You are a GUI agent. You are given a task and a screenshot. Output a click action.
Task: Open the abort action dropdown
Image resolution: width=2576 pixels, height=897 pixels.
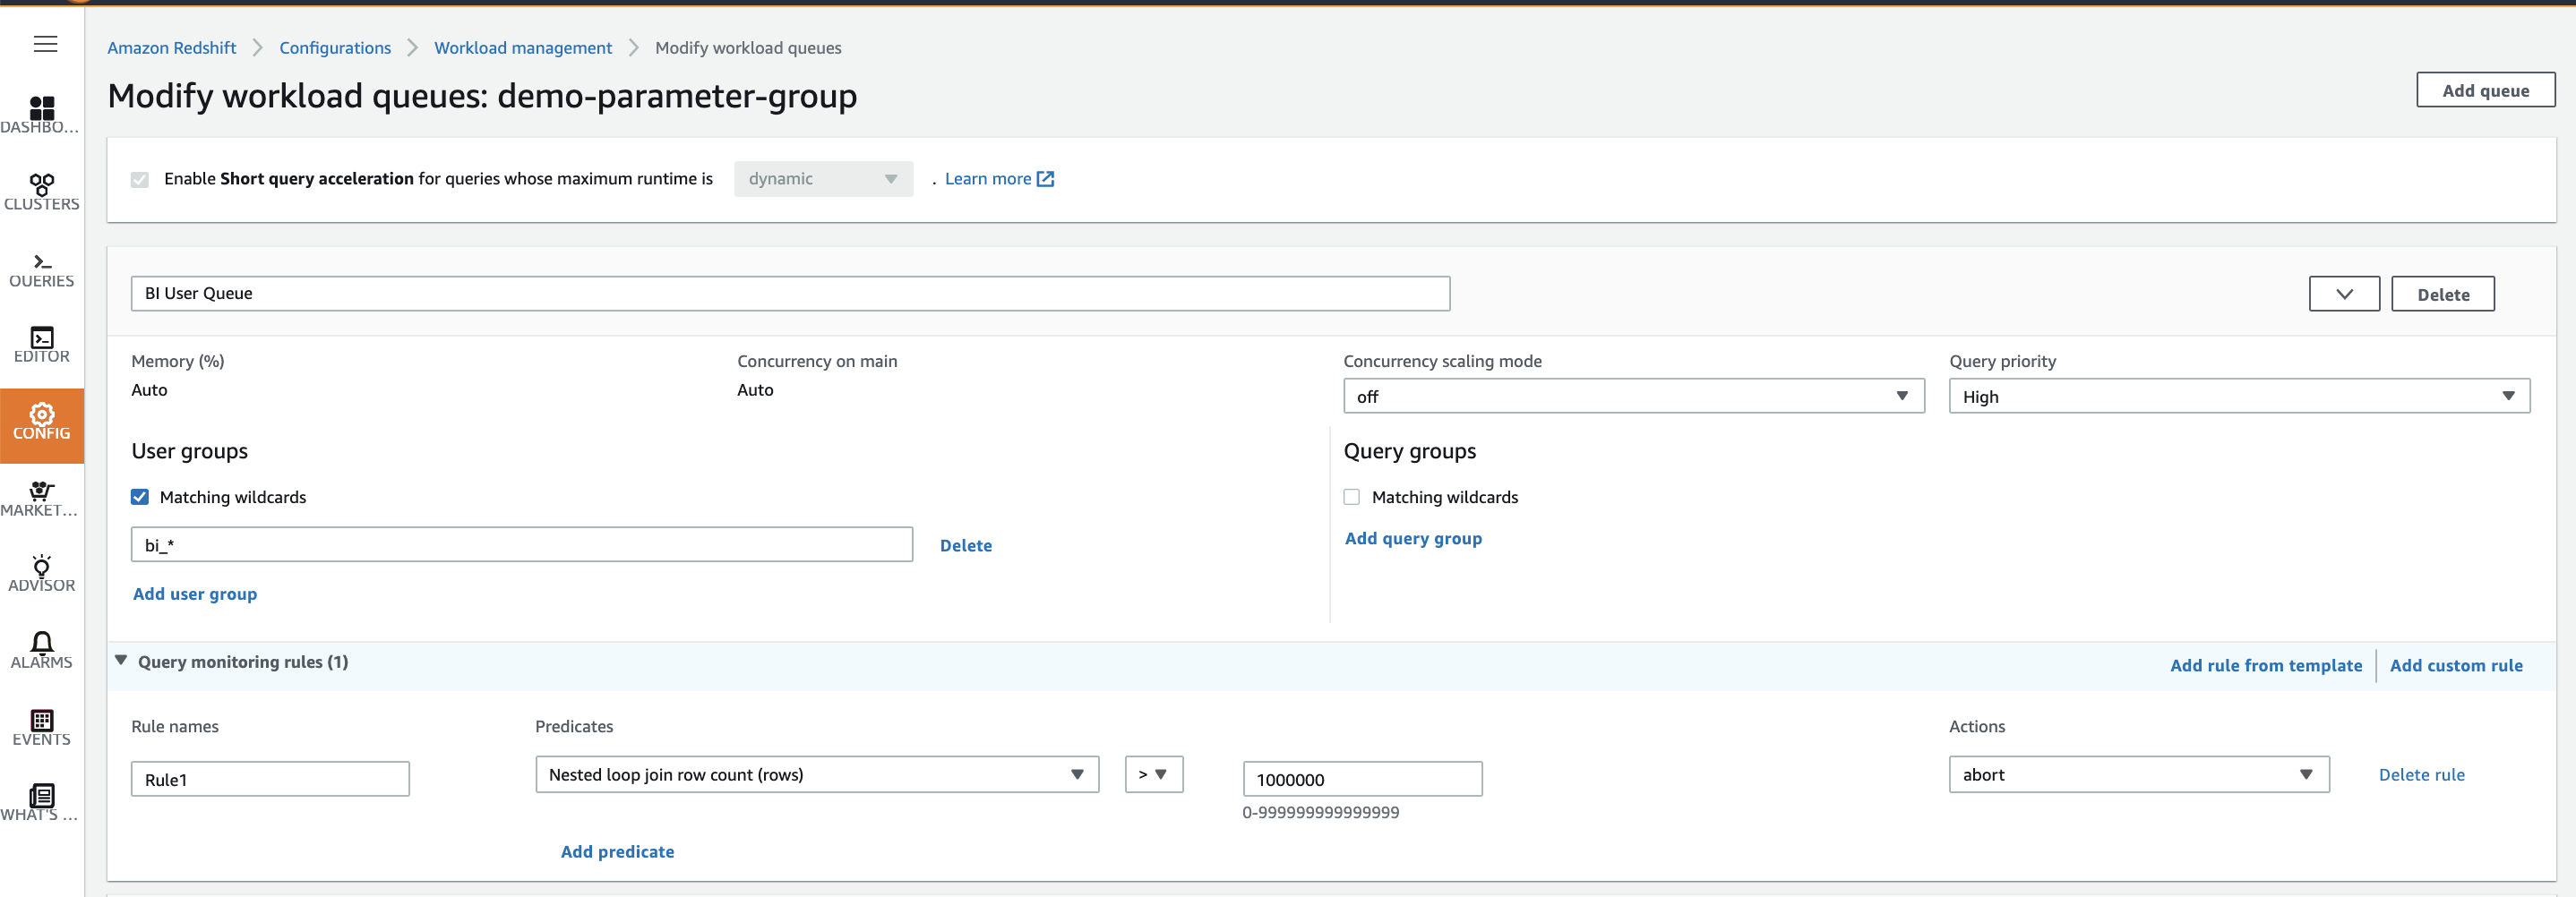[2139, 774]
